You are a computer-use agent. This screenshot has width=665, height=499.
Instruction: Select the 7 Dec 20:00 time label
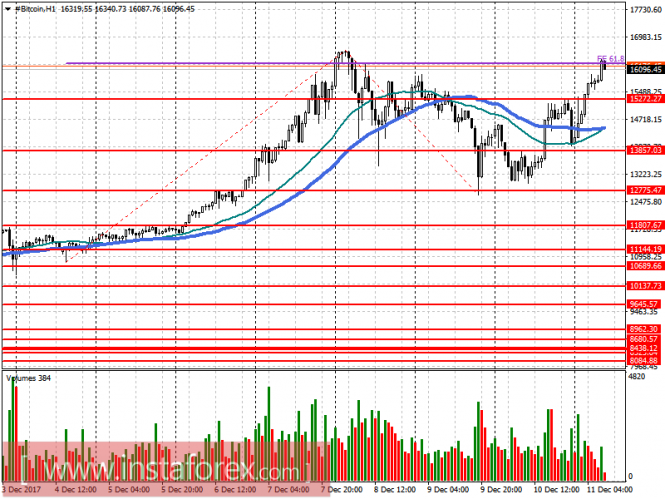point(343,491)
